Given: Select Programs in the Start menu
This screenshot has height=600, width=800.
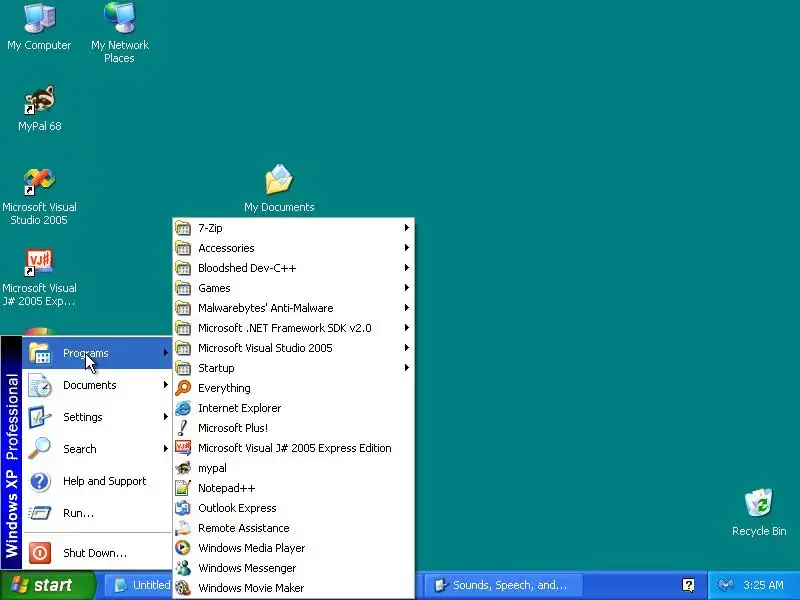Looking at the screenshot, I should pos(97,353).
